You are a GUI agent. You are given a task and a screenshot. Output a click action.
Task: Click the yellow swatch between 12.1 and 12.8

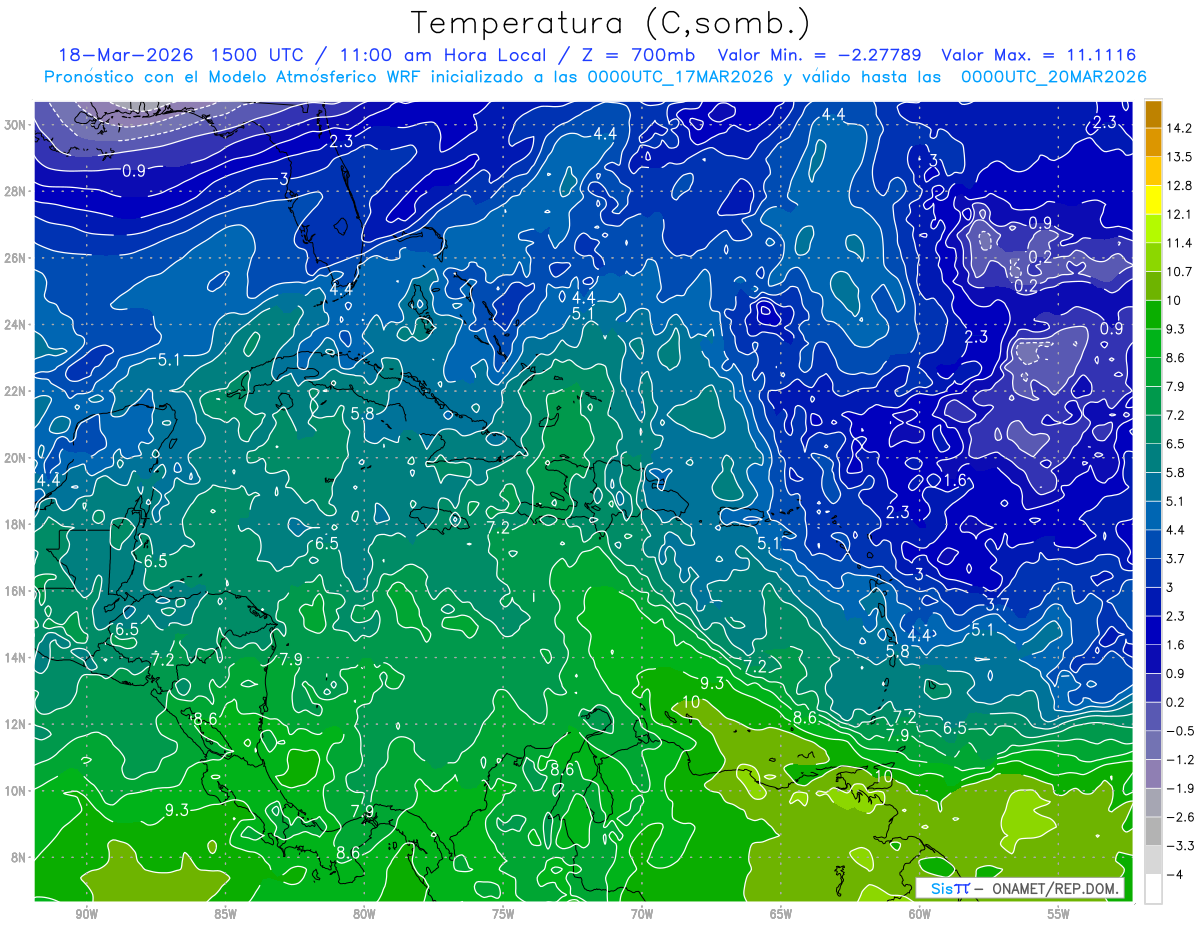1153,200
